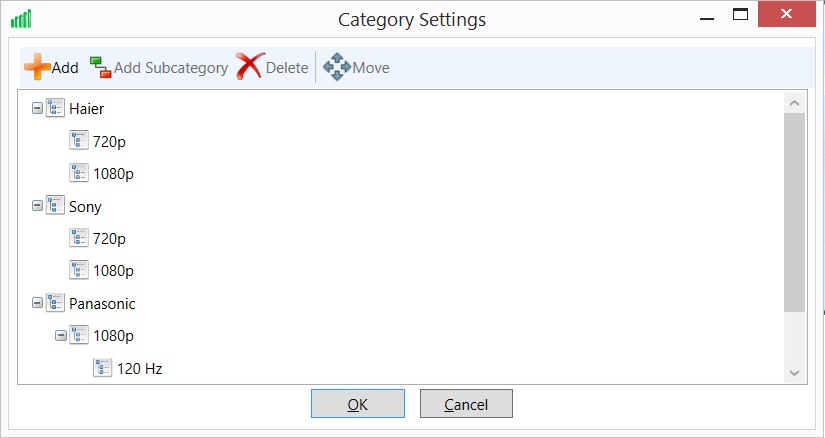Image resolution: width=825 pixels, height=438 pixels.
Task: Click the scrollbar up arrow
Action: 795,102
